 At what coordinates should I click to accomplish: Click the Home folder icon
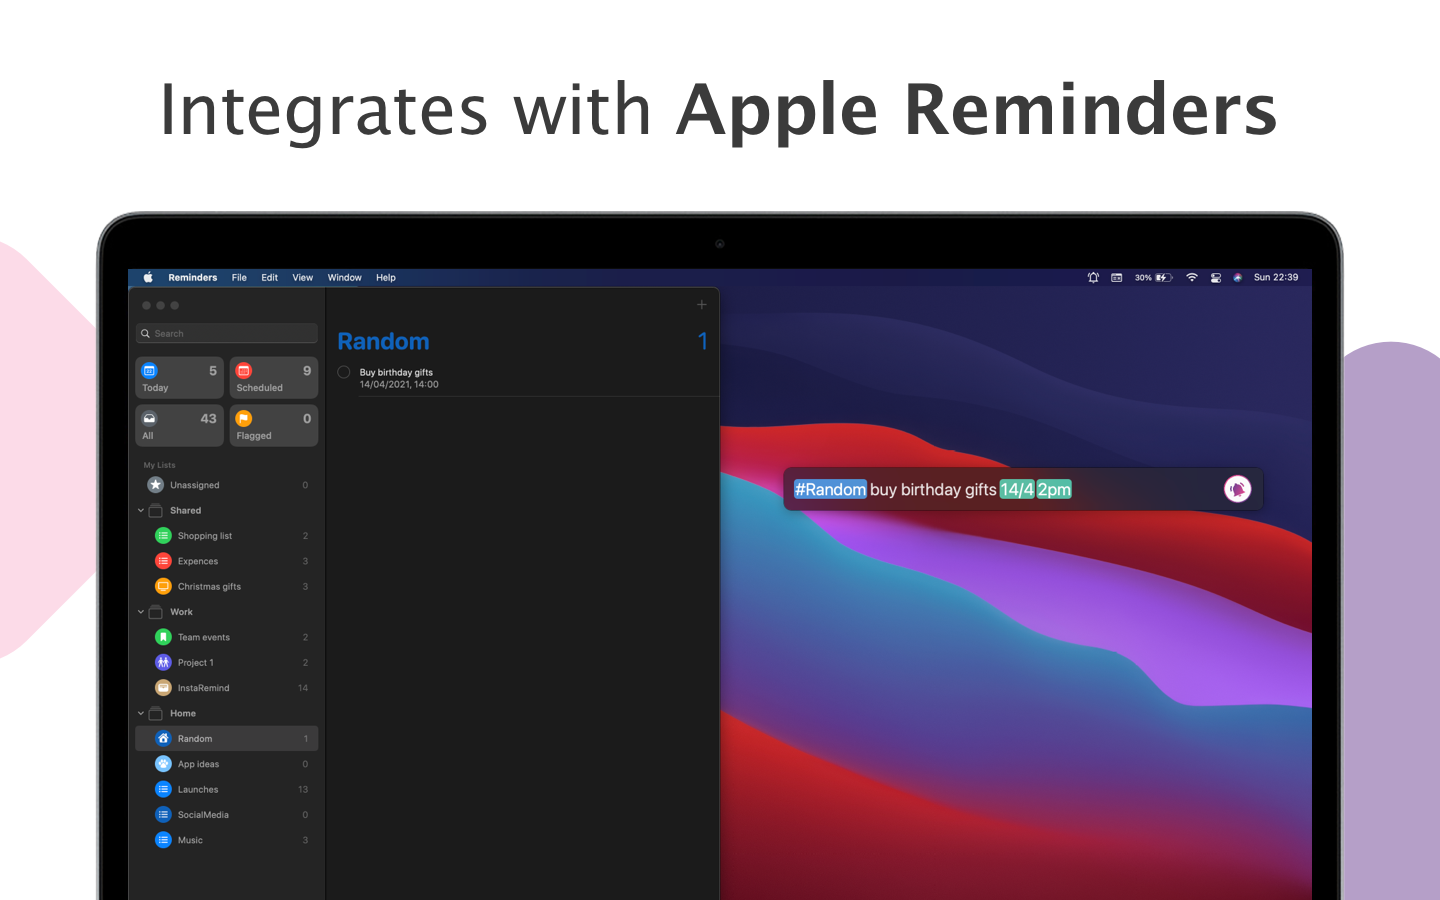[x=156, y=714]
